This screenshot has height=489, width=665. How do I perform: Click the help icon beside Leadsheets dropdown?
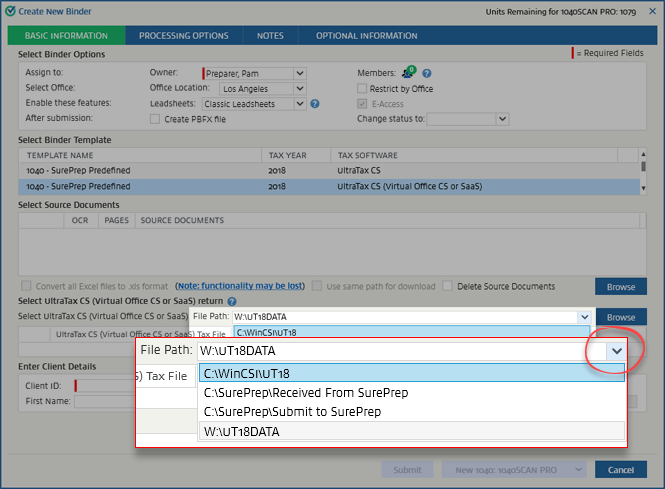coord(315,103)
